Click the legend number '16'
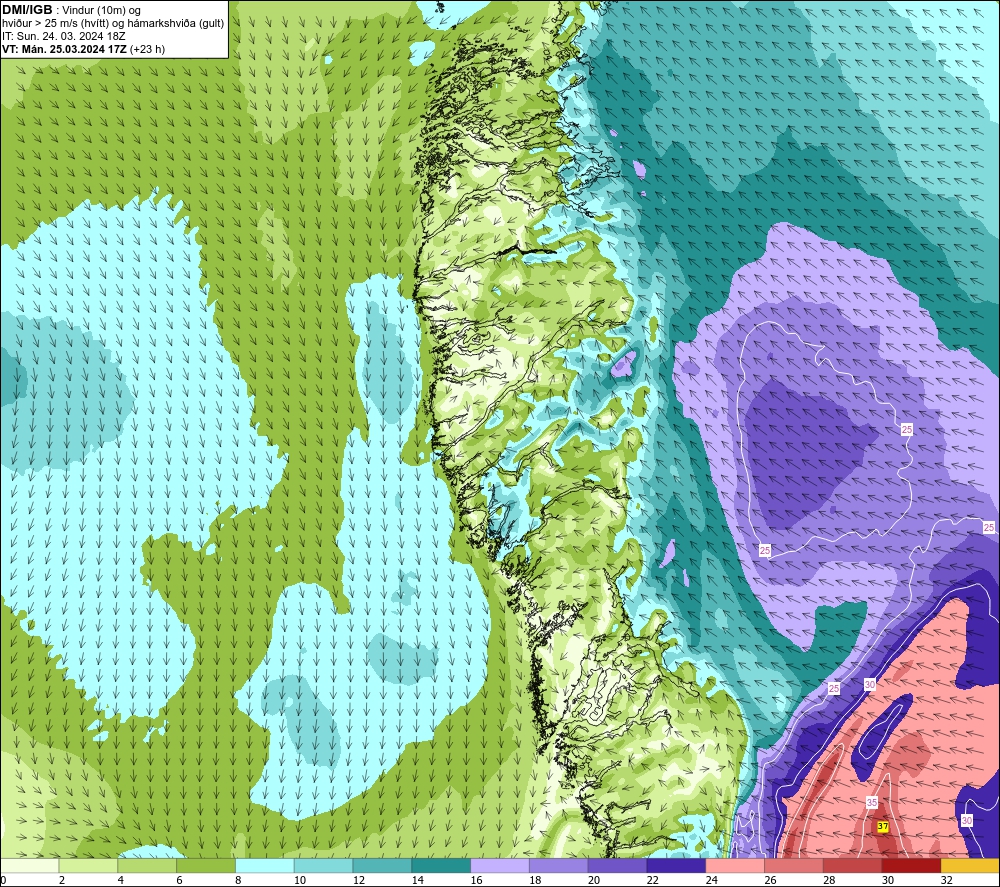1000x887 pixels. [476, 880]
